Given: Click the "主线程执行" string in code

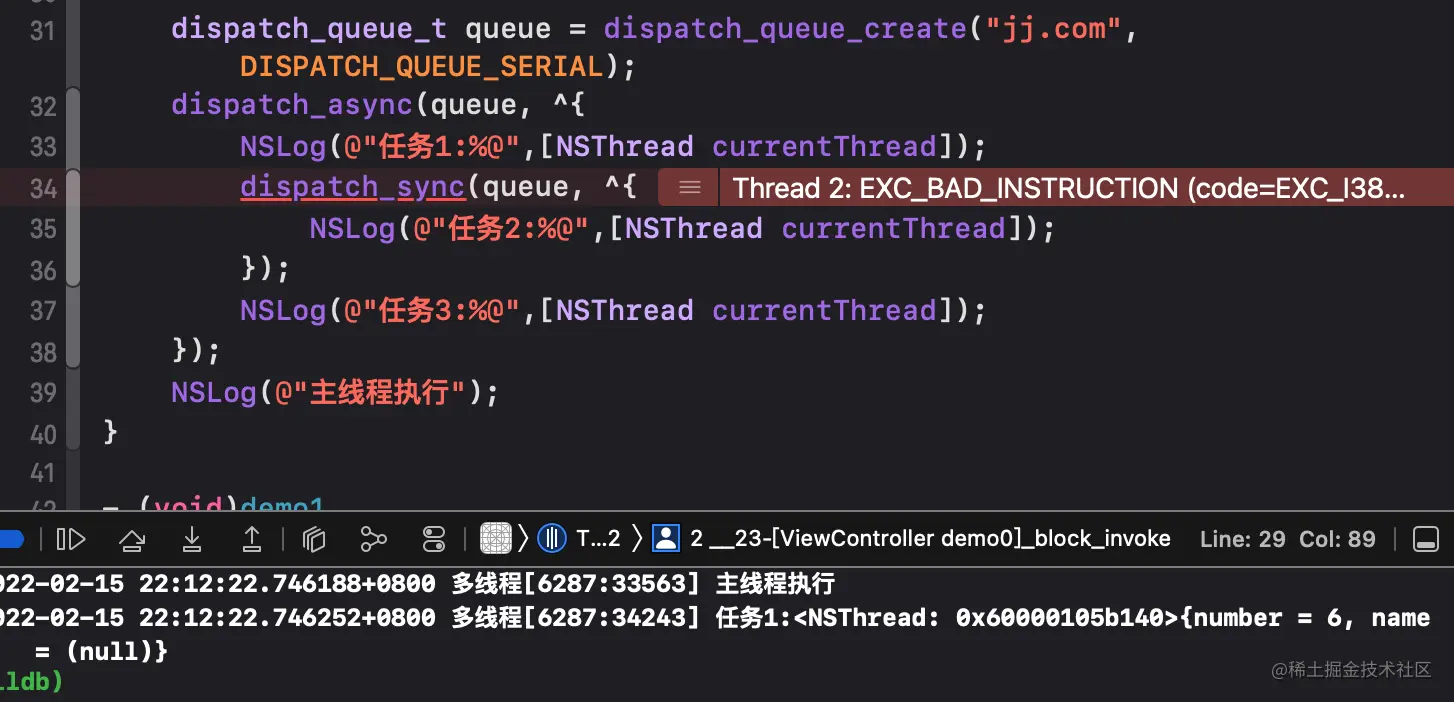Looking at the screenshot, I should coord(372,392).
